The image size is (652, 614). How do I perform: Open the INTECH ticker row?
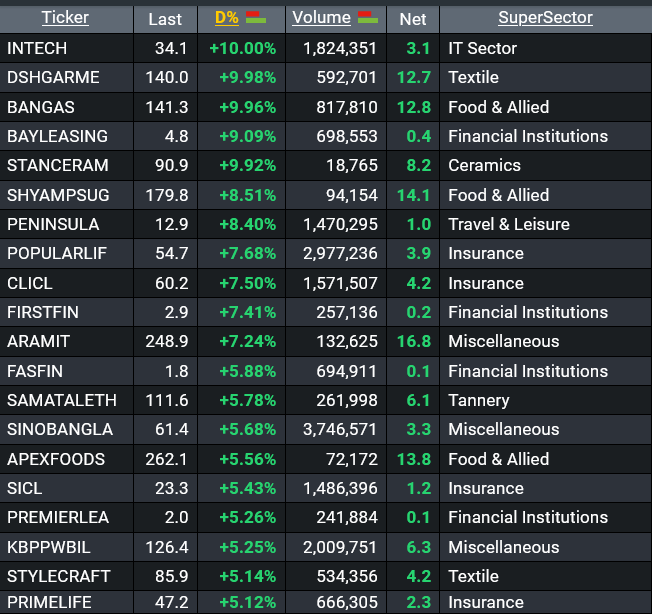click(36, 48)
